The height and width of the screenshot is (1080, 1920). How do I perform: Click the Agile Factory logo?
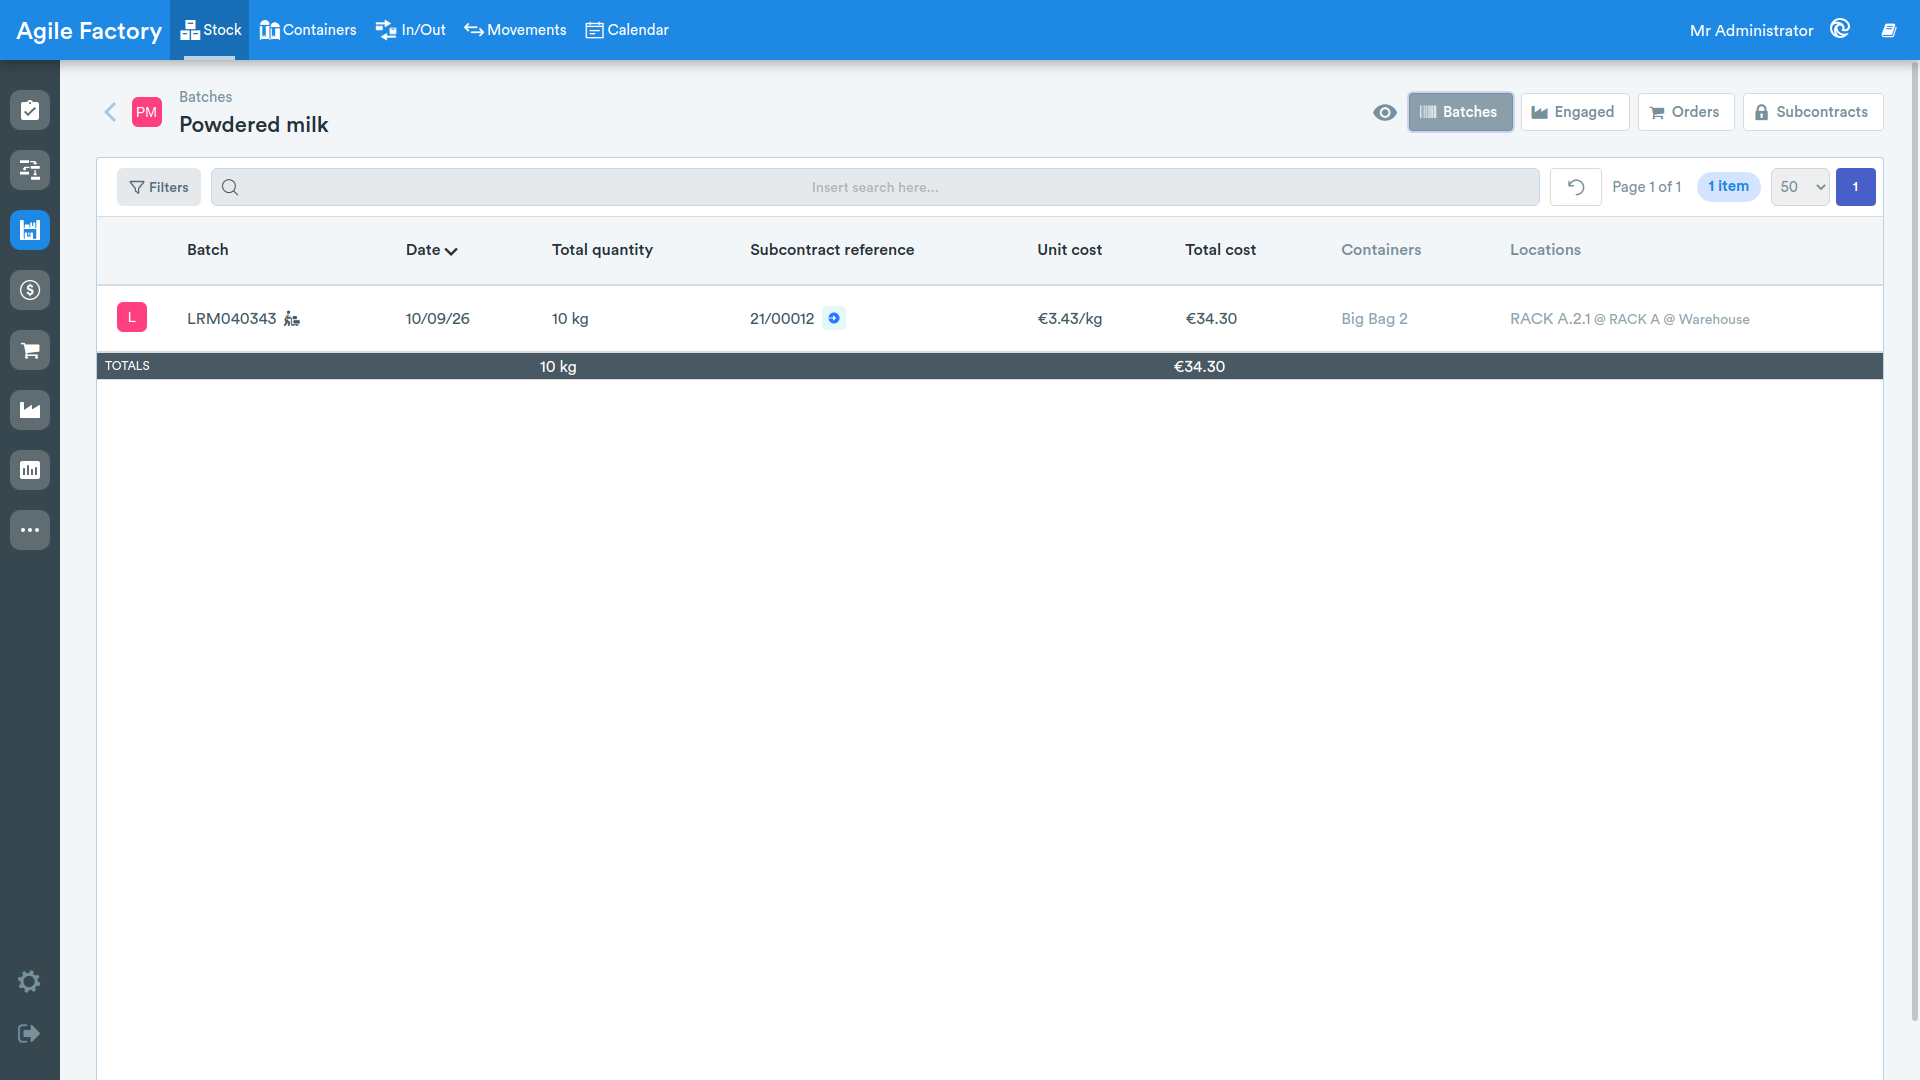(x=89, y=31)
